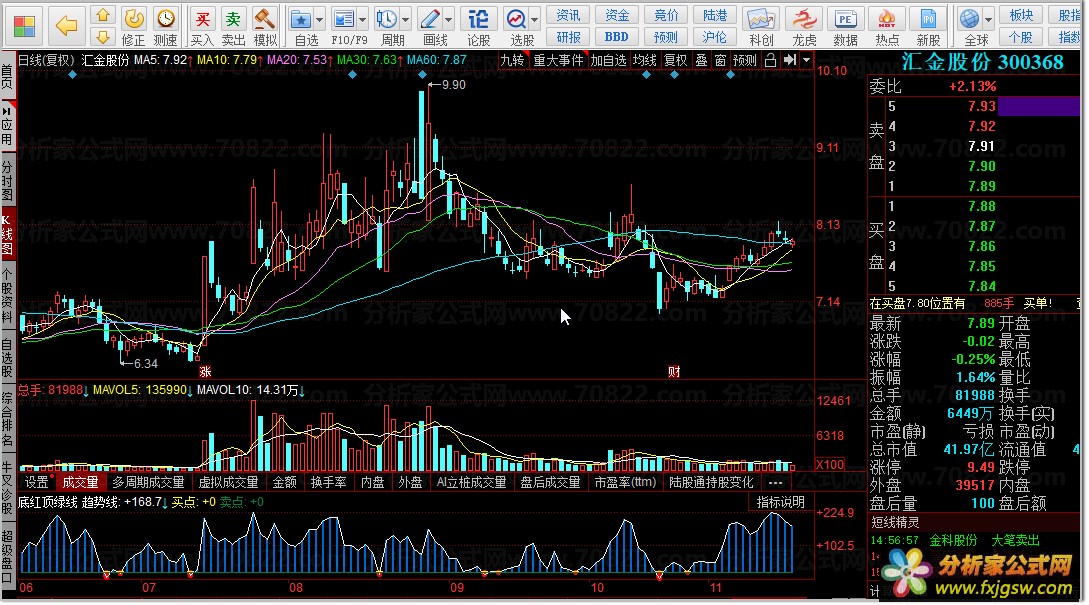The width and height of the screenshot is (1089, 605).
Task: Click 加自选 to add to watchlist
Action: tap(609, 60)
